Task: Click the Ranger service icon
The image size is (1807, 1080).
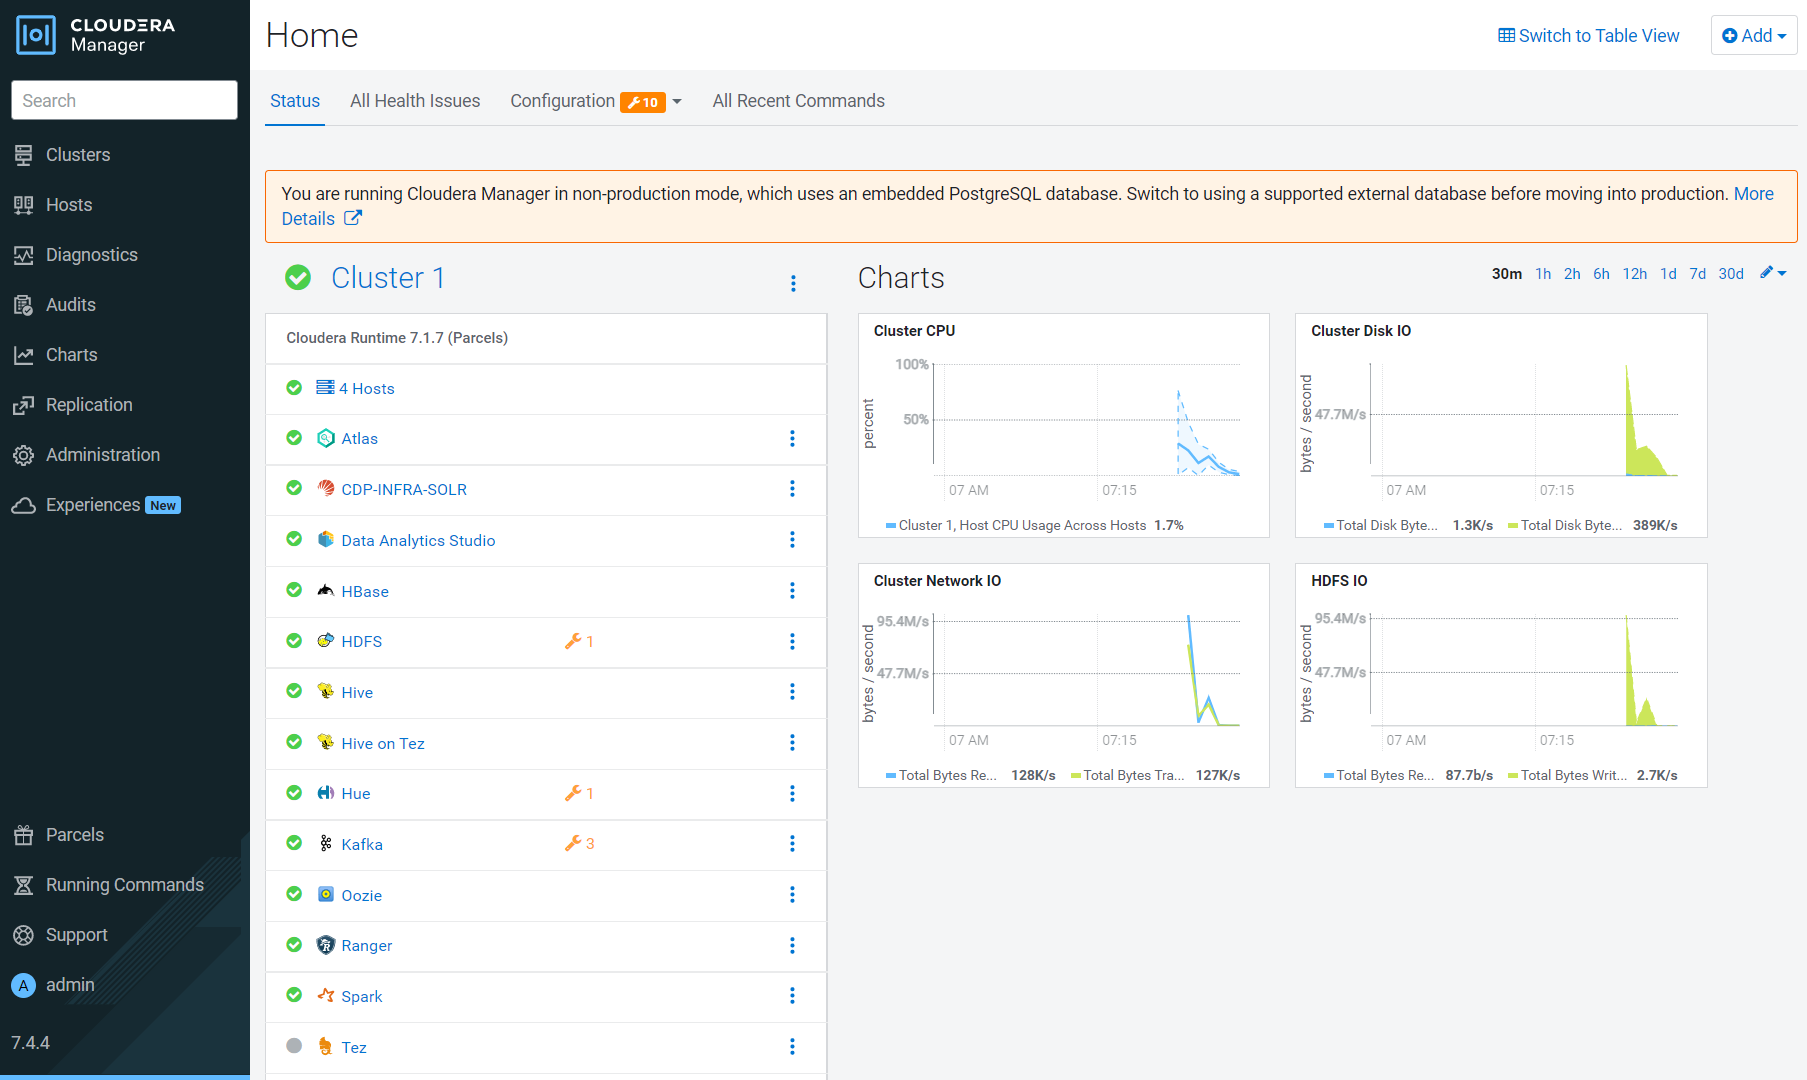Action: coord(326,945)
